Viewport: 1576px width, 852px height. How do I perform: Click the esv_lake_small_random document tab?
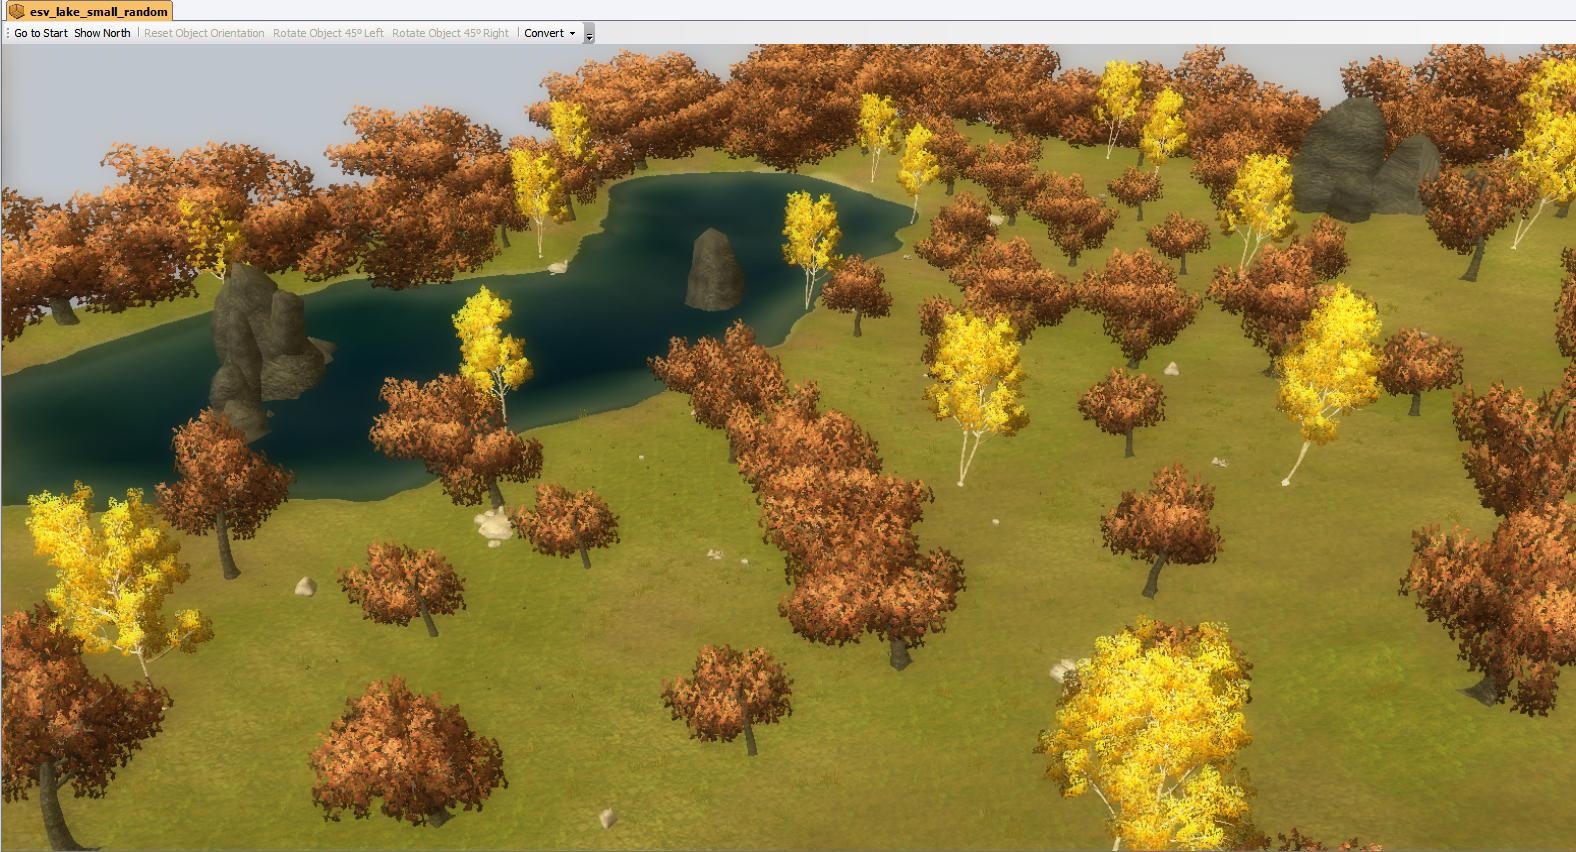(x=97, y=11)
